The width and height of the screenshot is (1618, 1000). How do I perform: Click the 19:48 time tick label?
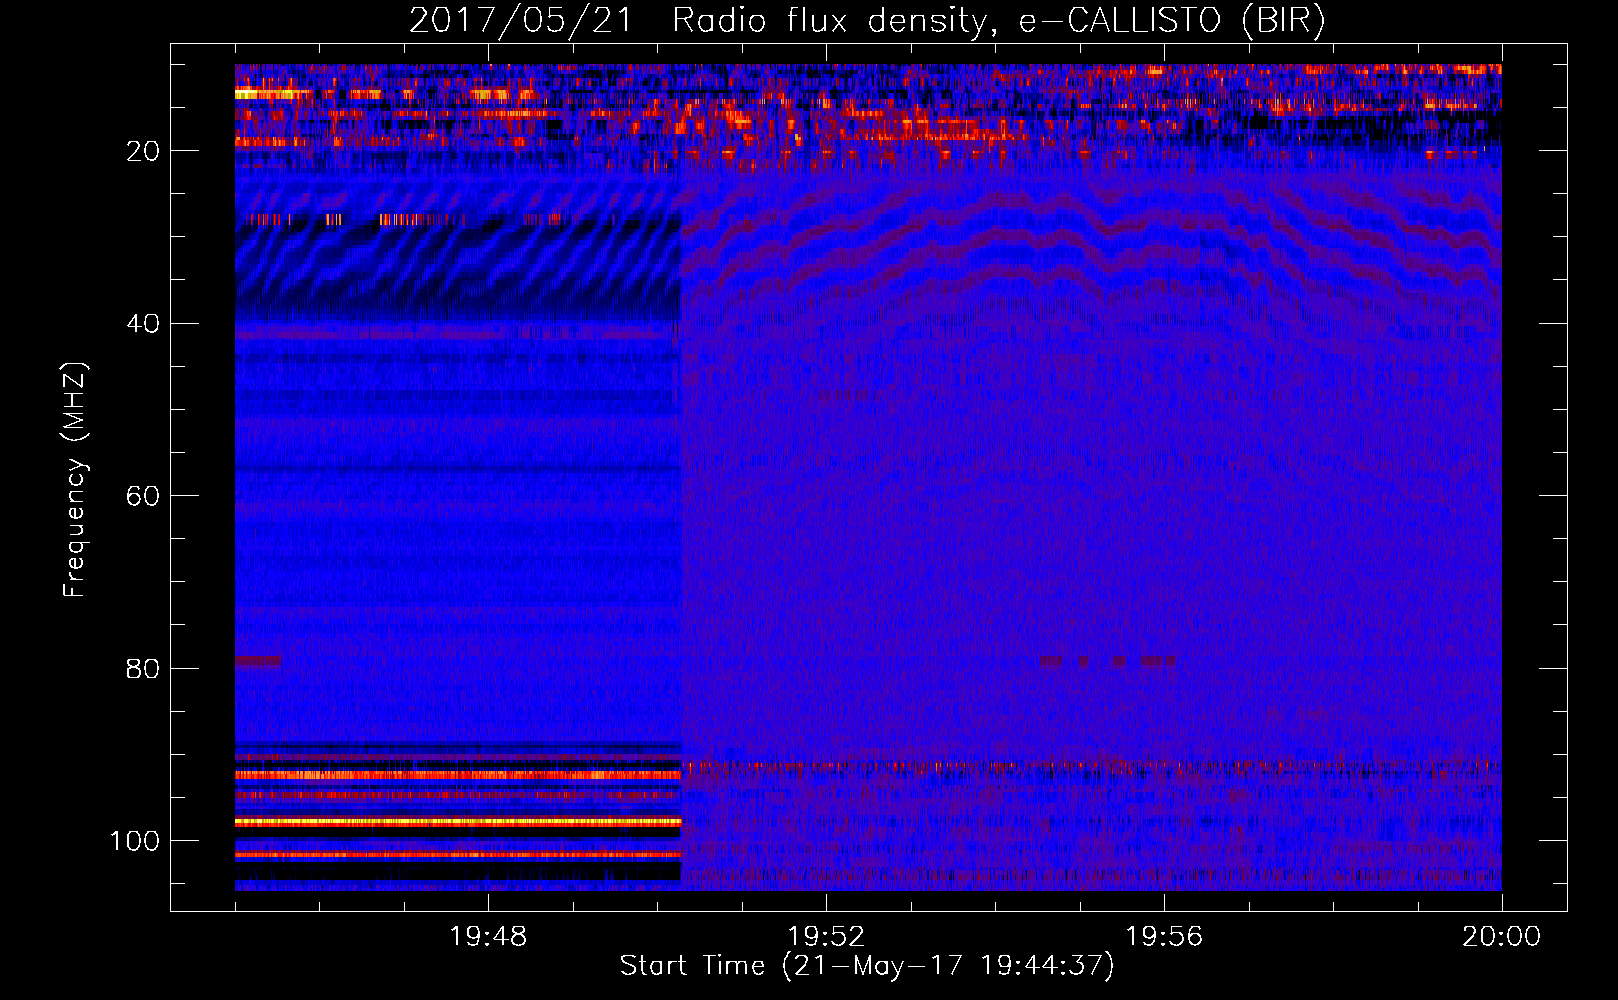pos(488,937)
